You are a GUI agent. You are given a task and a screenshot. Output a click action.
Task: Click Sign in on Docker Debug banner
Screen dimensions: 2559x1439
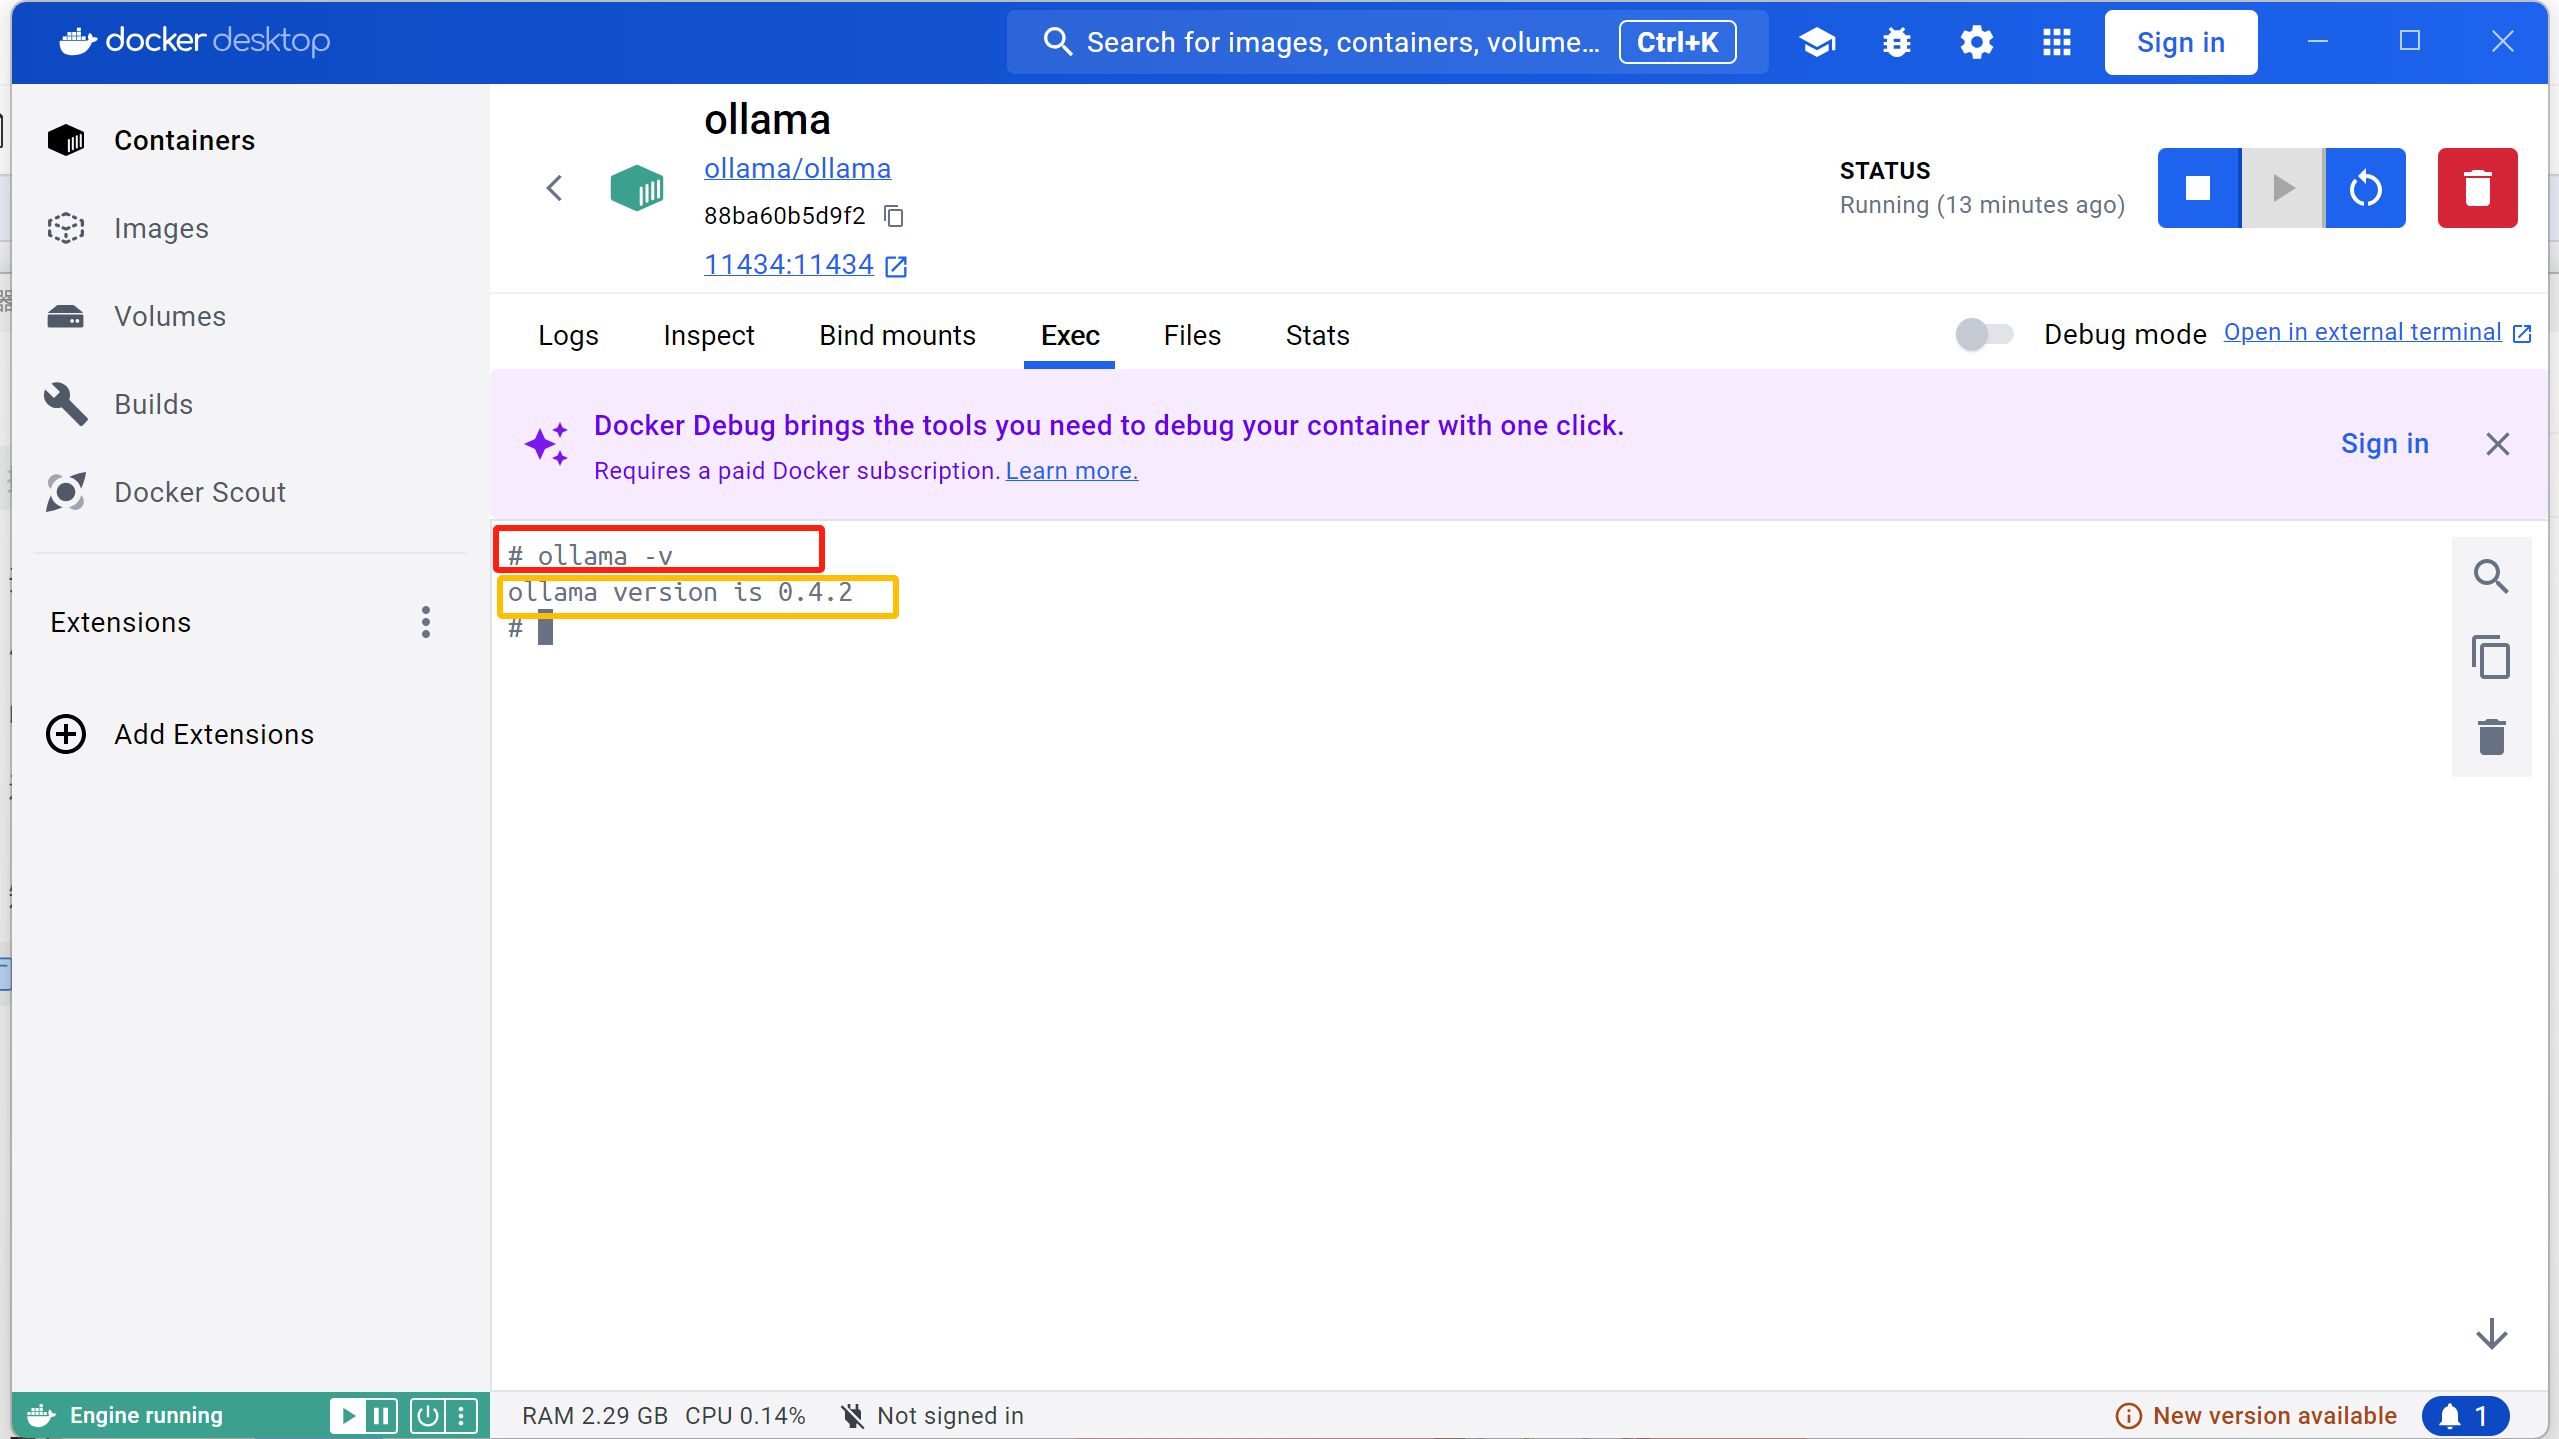pyautogui.click(x=2384, y=443)
